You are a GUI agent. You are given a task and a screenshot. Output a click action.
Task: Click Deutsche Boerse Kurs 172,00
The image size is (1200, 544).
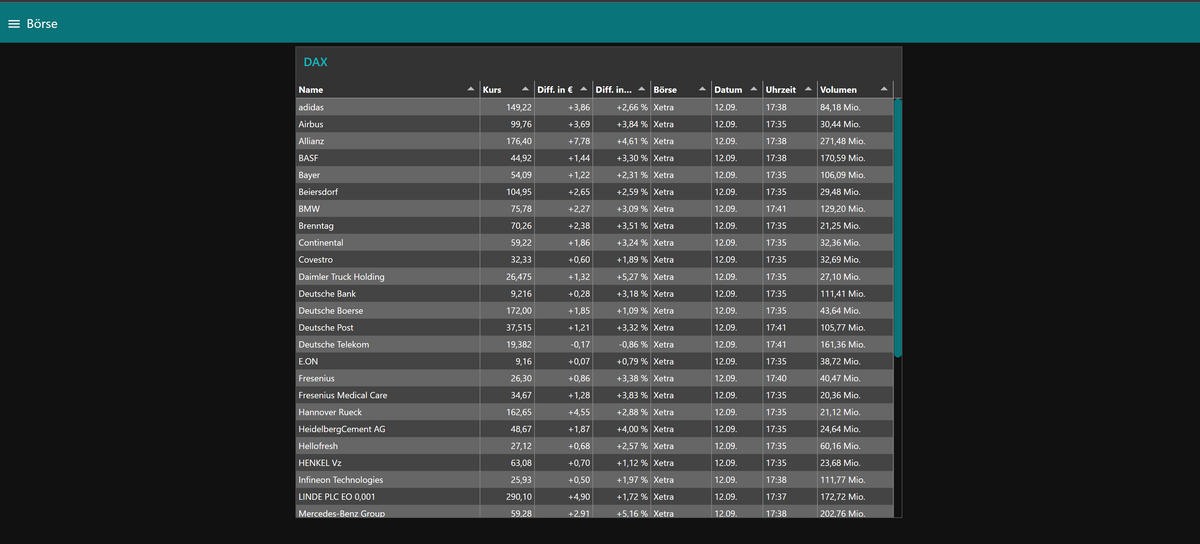click(519, 311)
